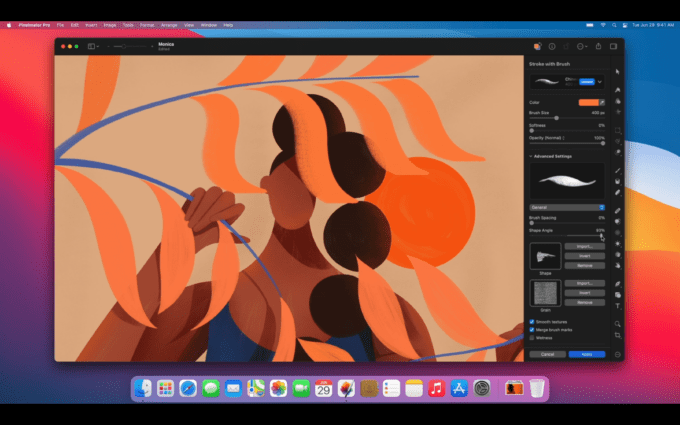Open the General brush category dropdown
Screen dimensions: 680x425
(x=567, y=207)
